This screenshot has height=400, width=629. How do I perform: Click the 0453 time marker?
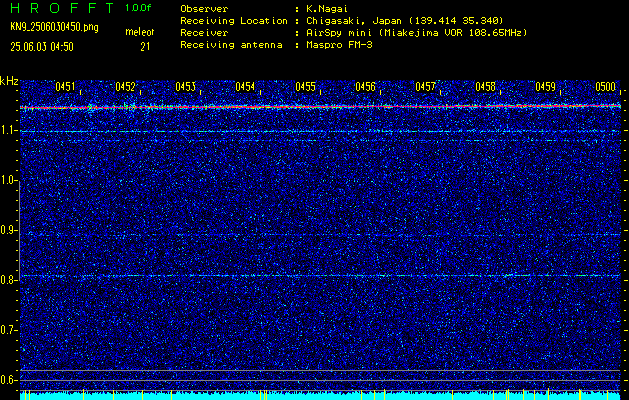185,87
